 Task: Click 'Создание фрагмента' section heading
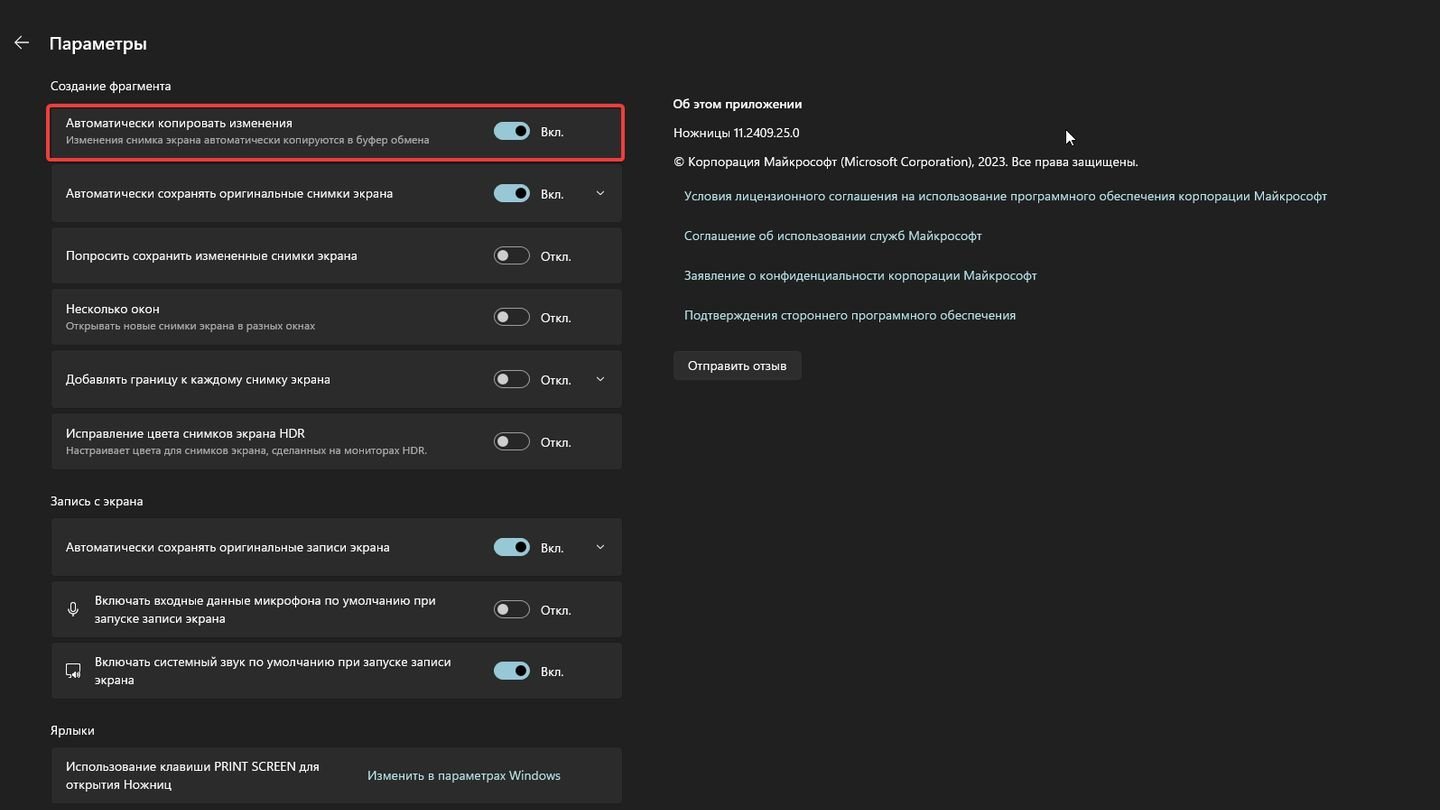[110, 86]
